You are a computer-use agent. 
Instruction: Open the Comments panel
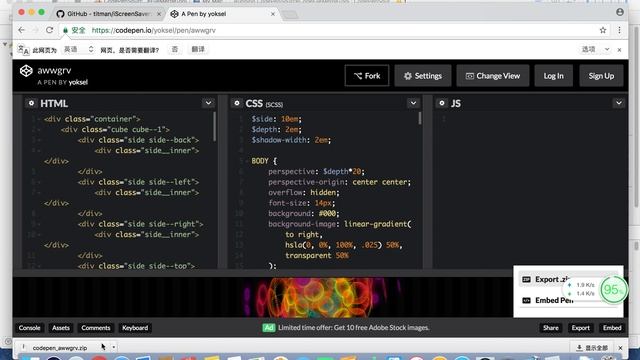click(x=96, y=328)
